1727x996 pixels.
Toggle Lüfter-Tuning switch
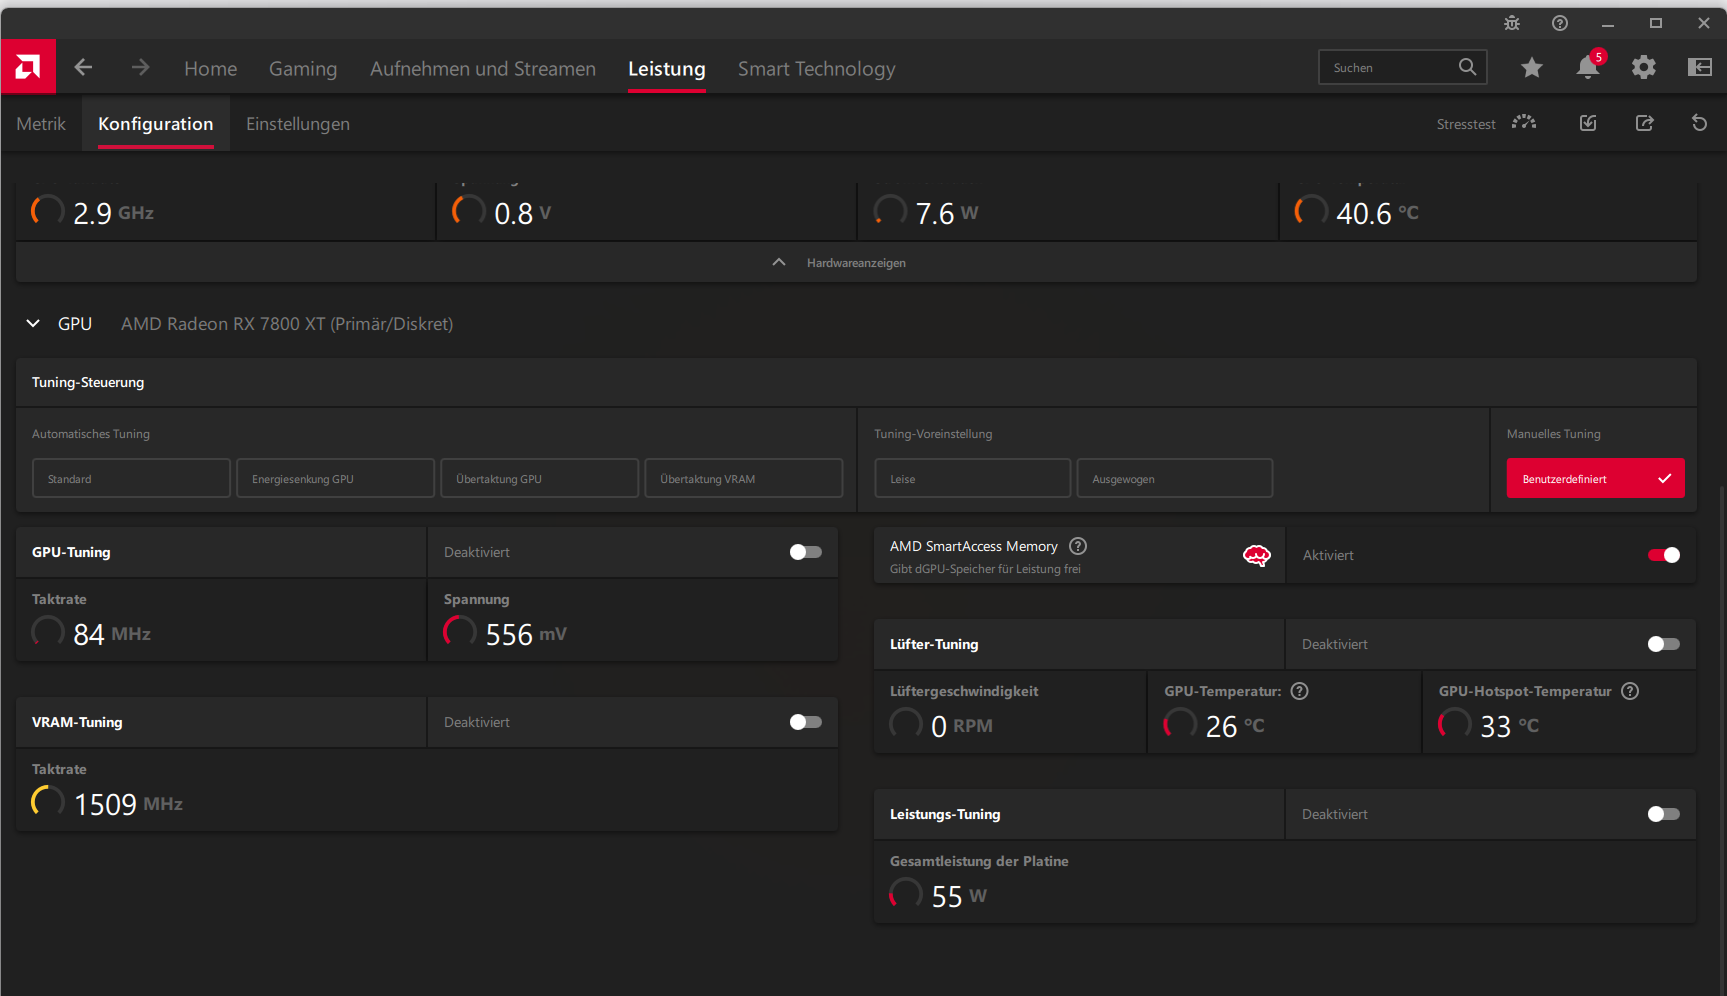tap(1664, 644)
